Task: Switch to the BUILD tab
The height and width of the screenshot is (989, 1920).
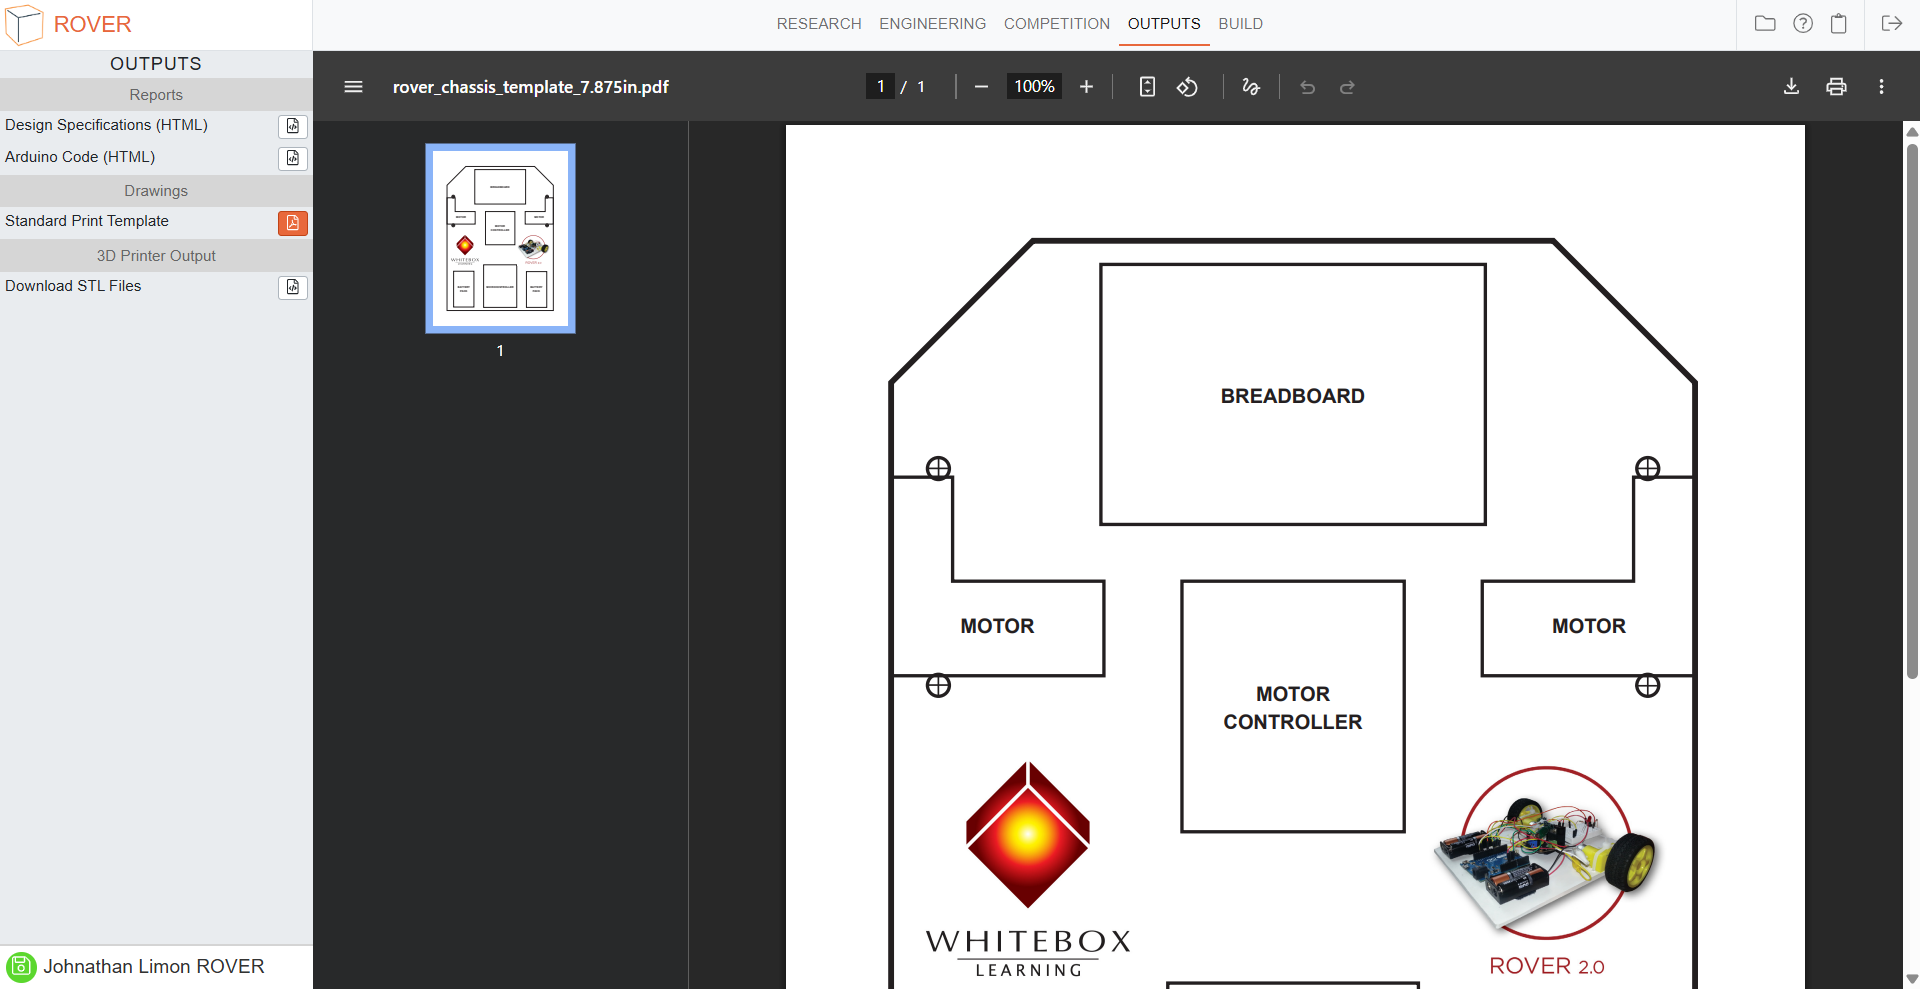Action: click(1240, 24)
